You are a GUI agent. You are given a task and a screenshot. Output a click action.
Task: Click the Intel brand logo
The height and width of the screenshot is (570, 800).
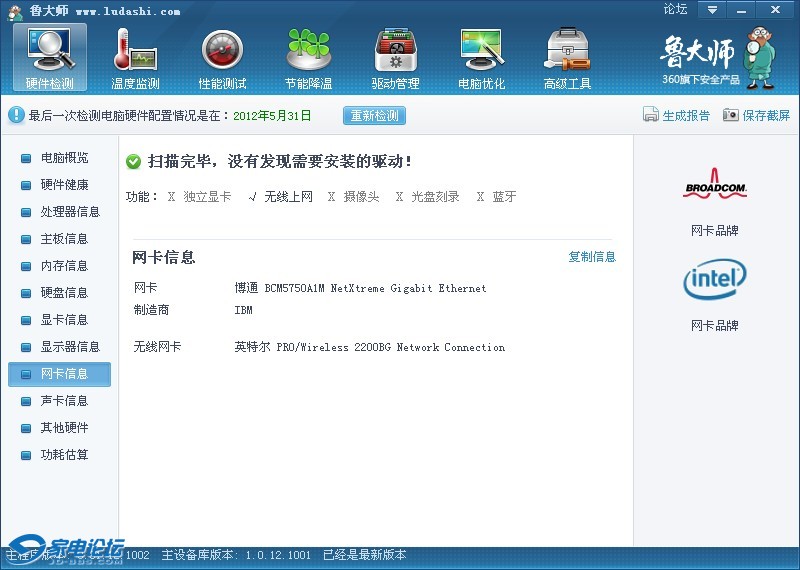(x=715, y=280)
